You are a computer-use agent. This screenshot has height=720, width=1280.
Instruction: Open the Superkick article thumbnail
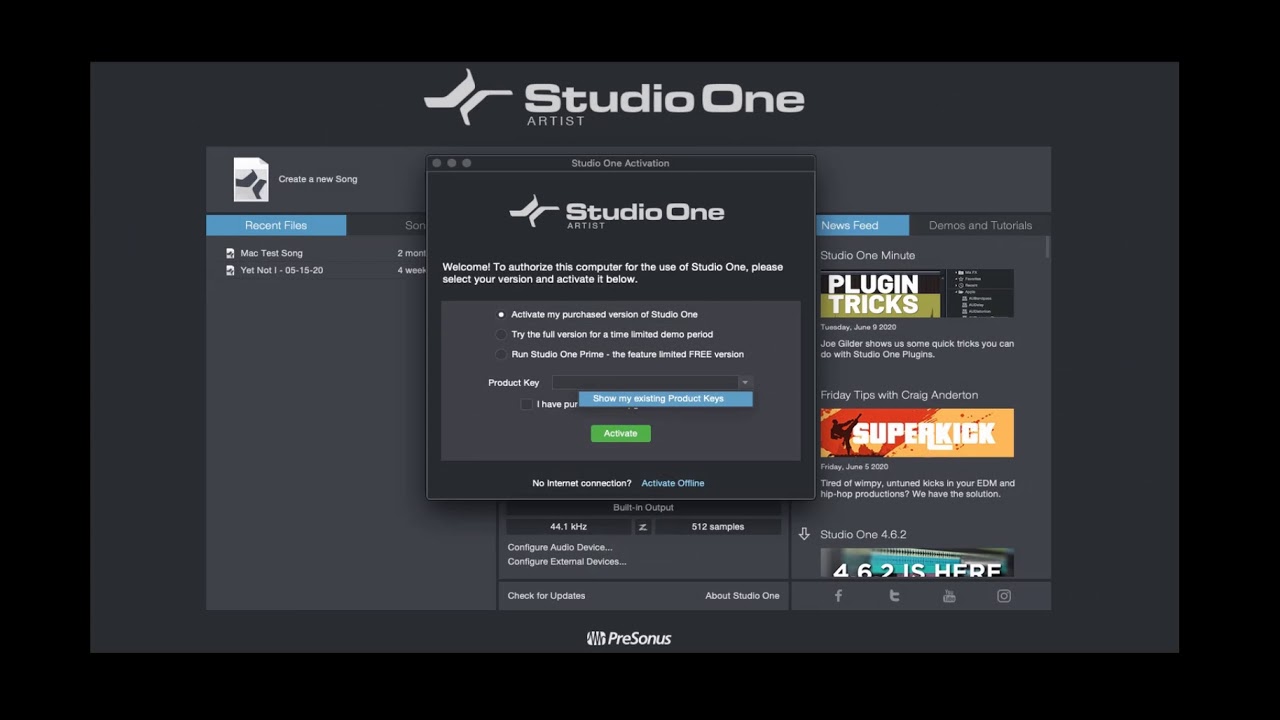[917, 433]
